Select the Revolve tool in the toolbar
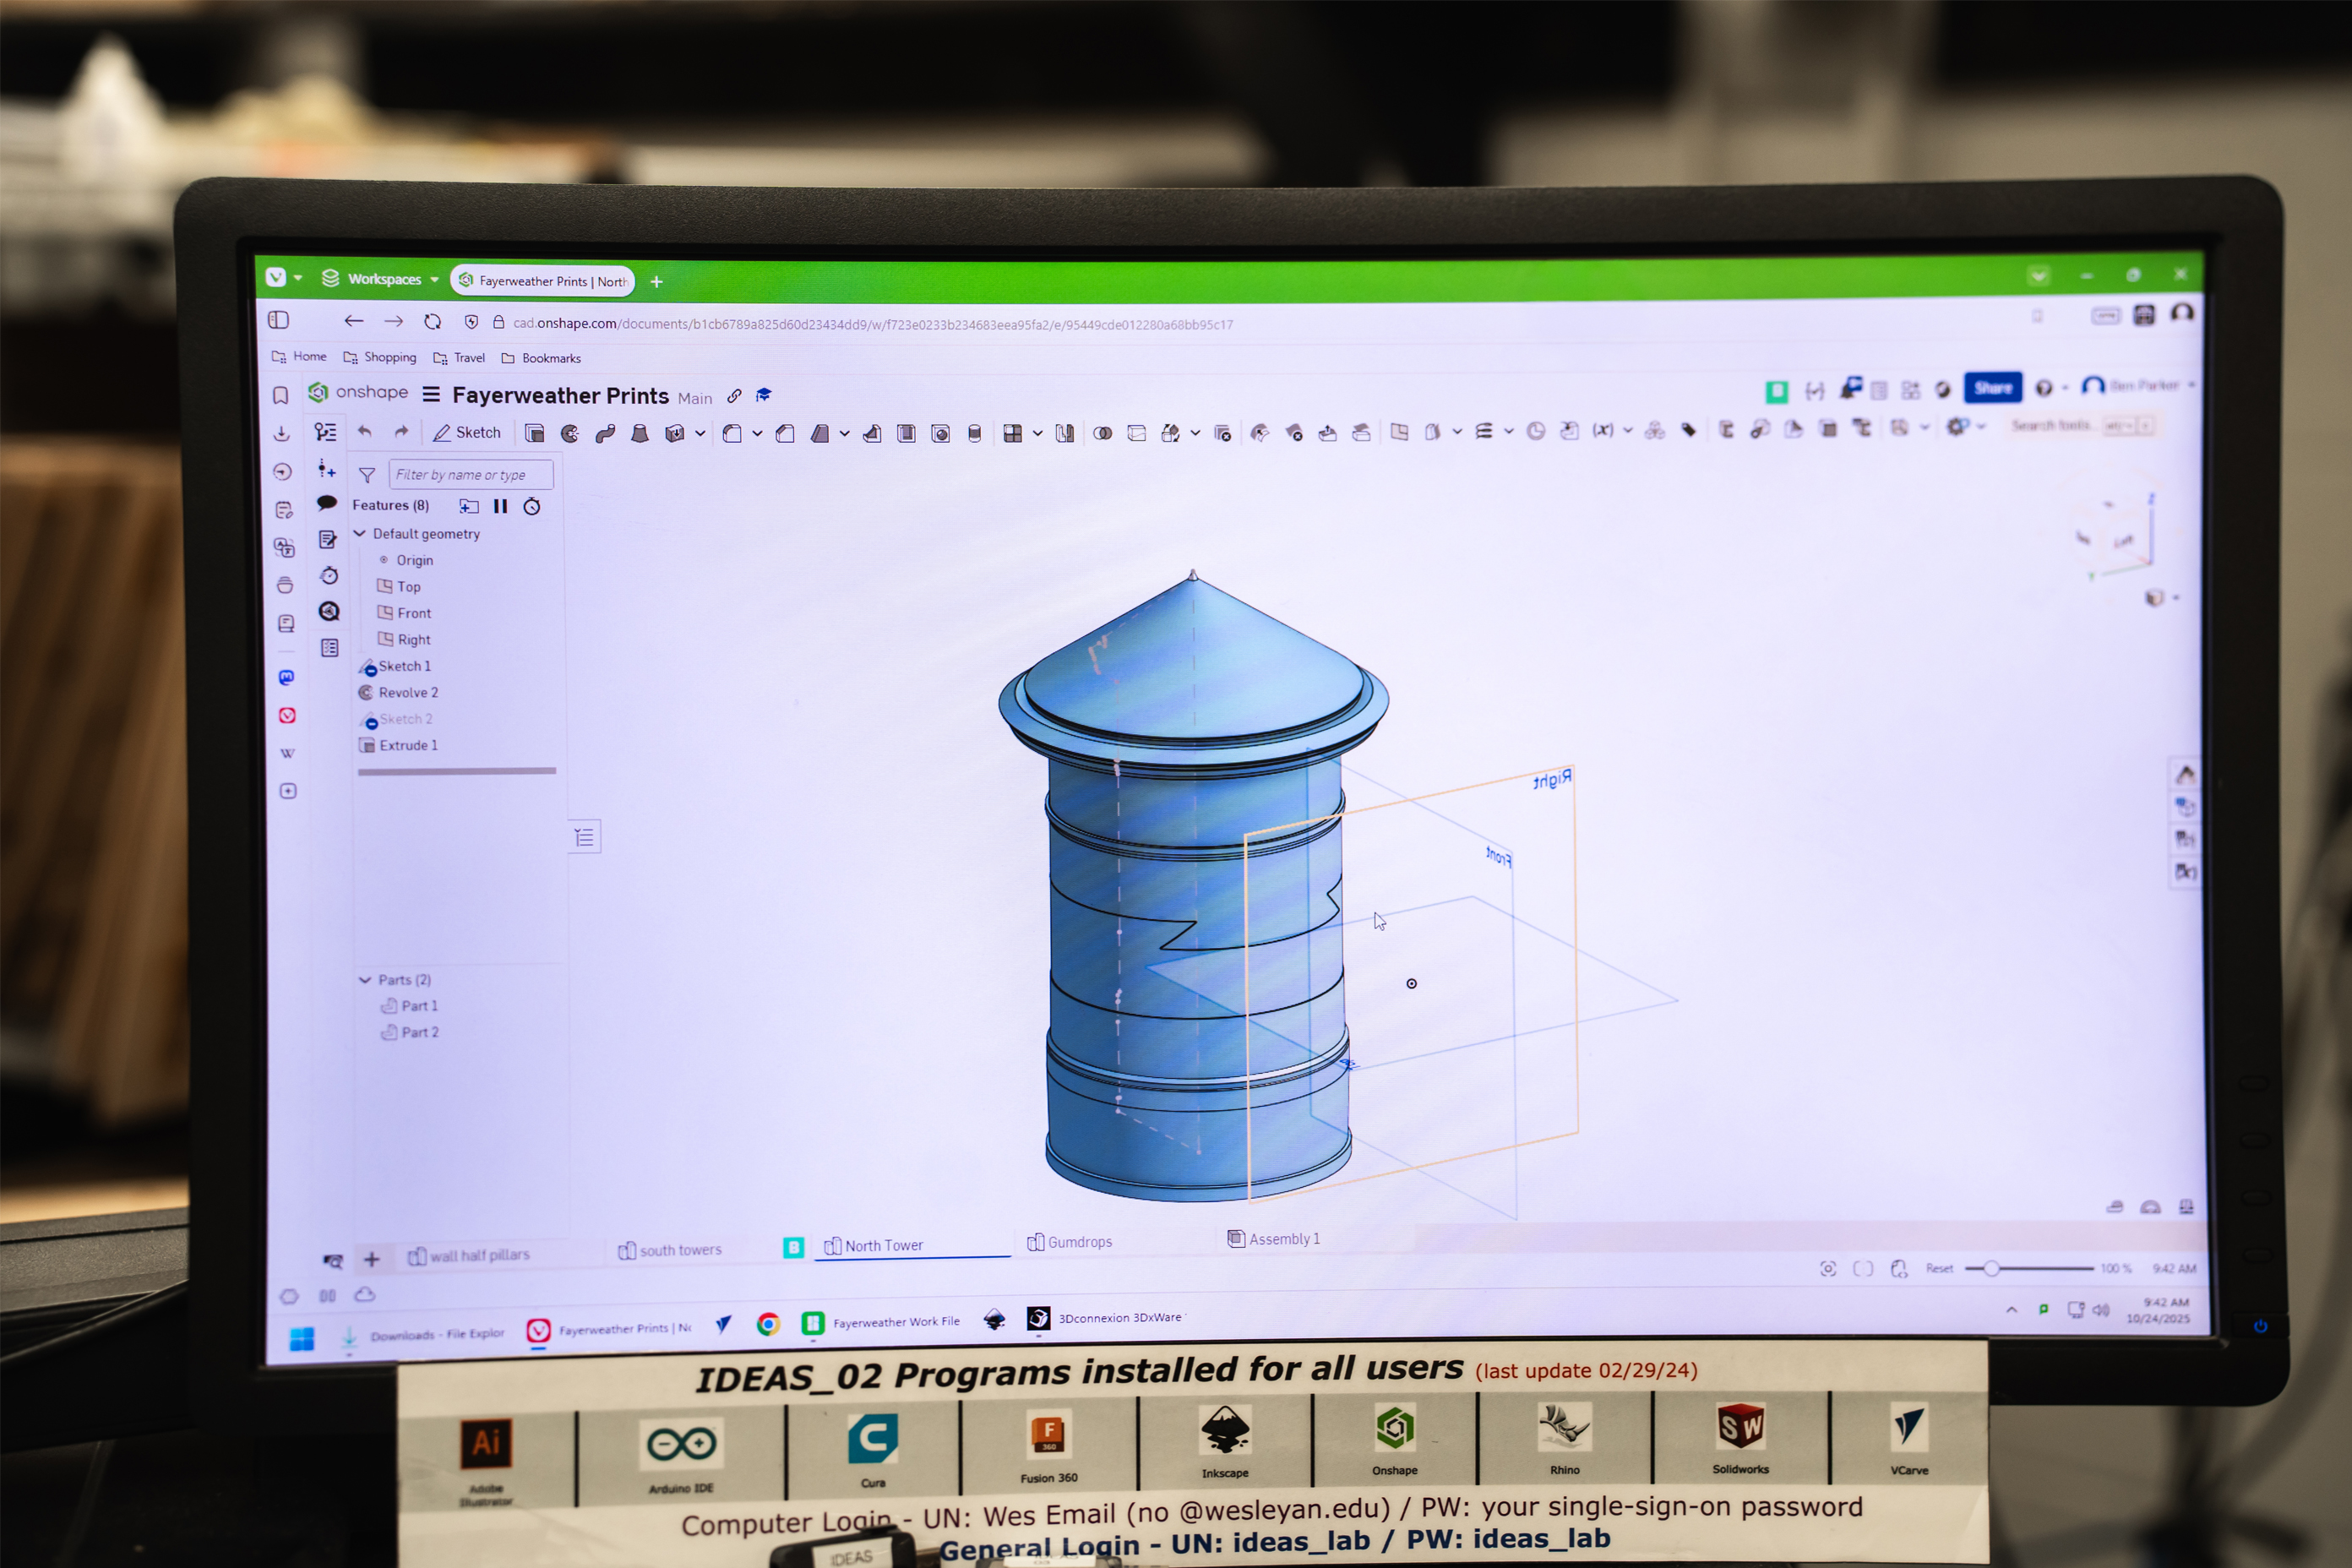Screen dimensions: 2352x1568 [x=570, y=433]
